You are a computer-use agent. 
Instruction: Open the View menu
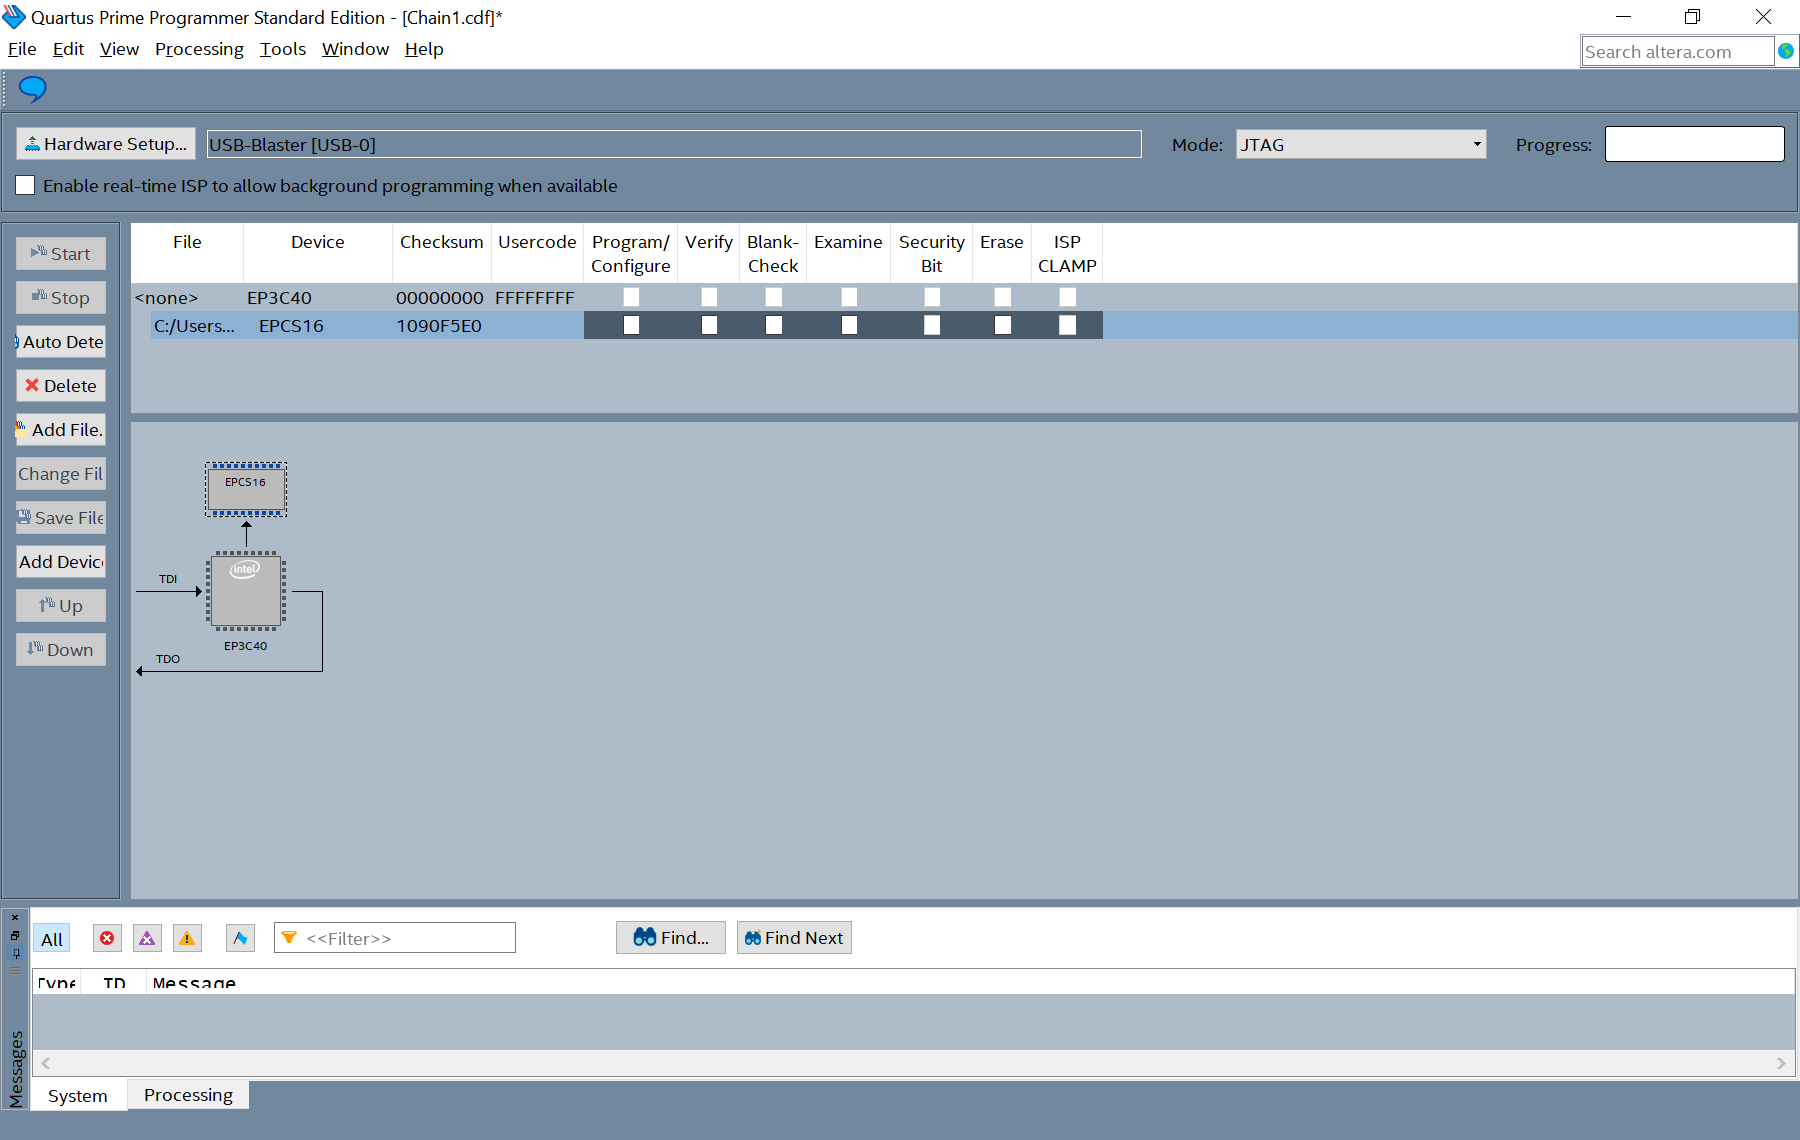(119, 49)
